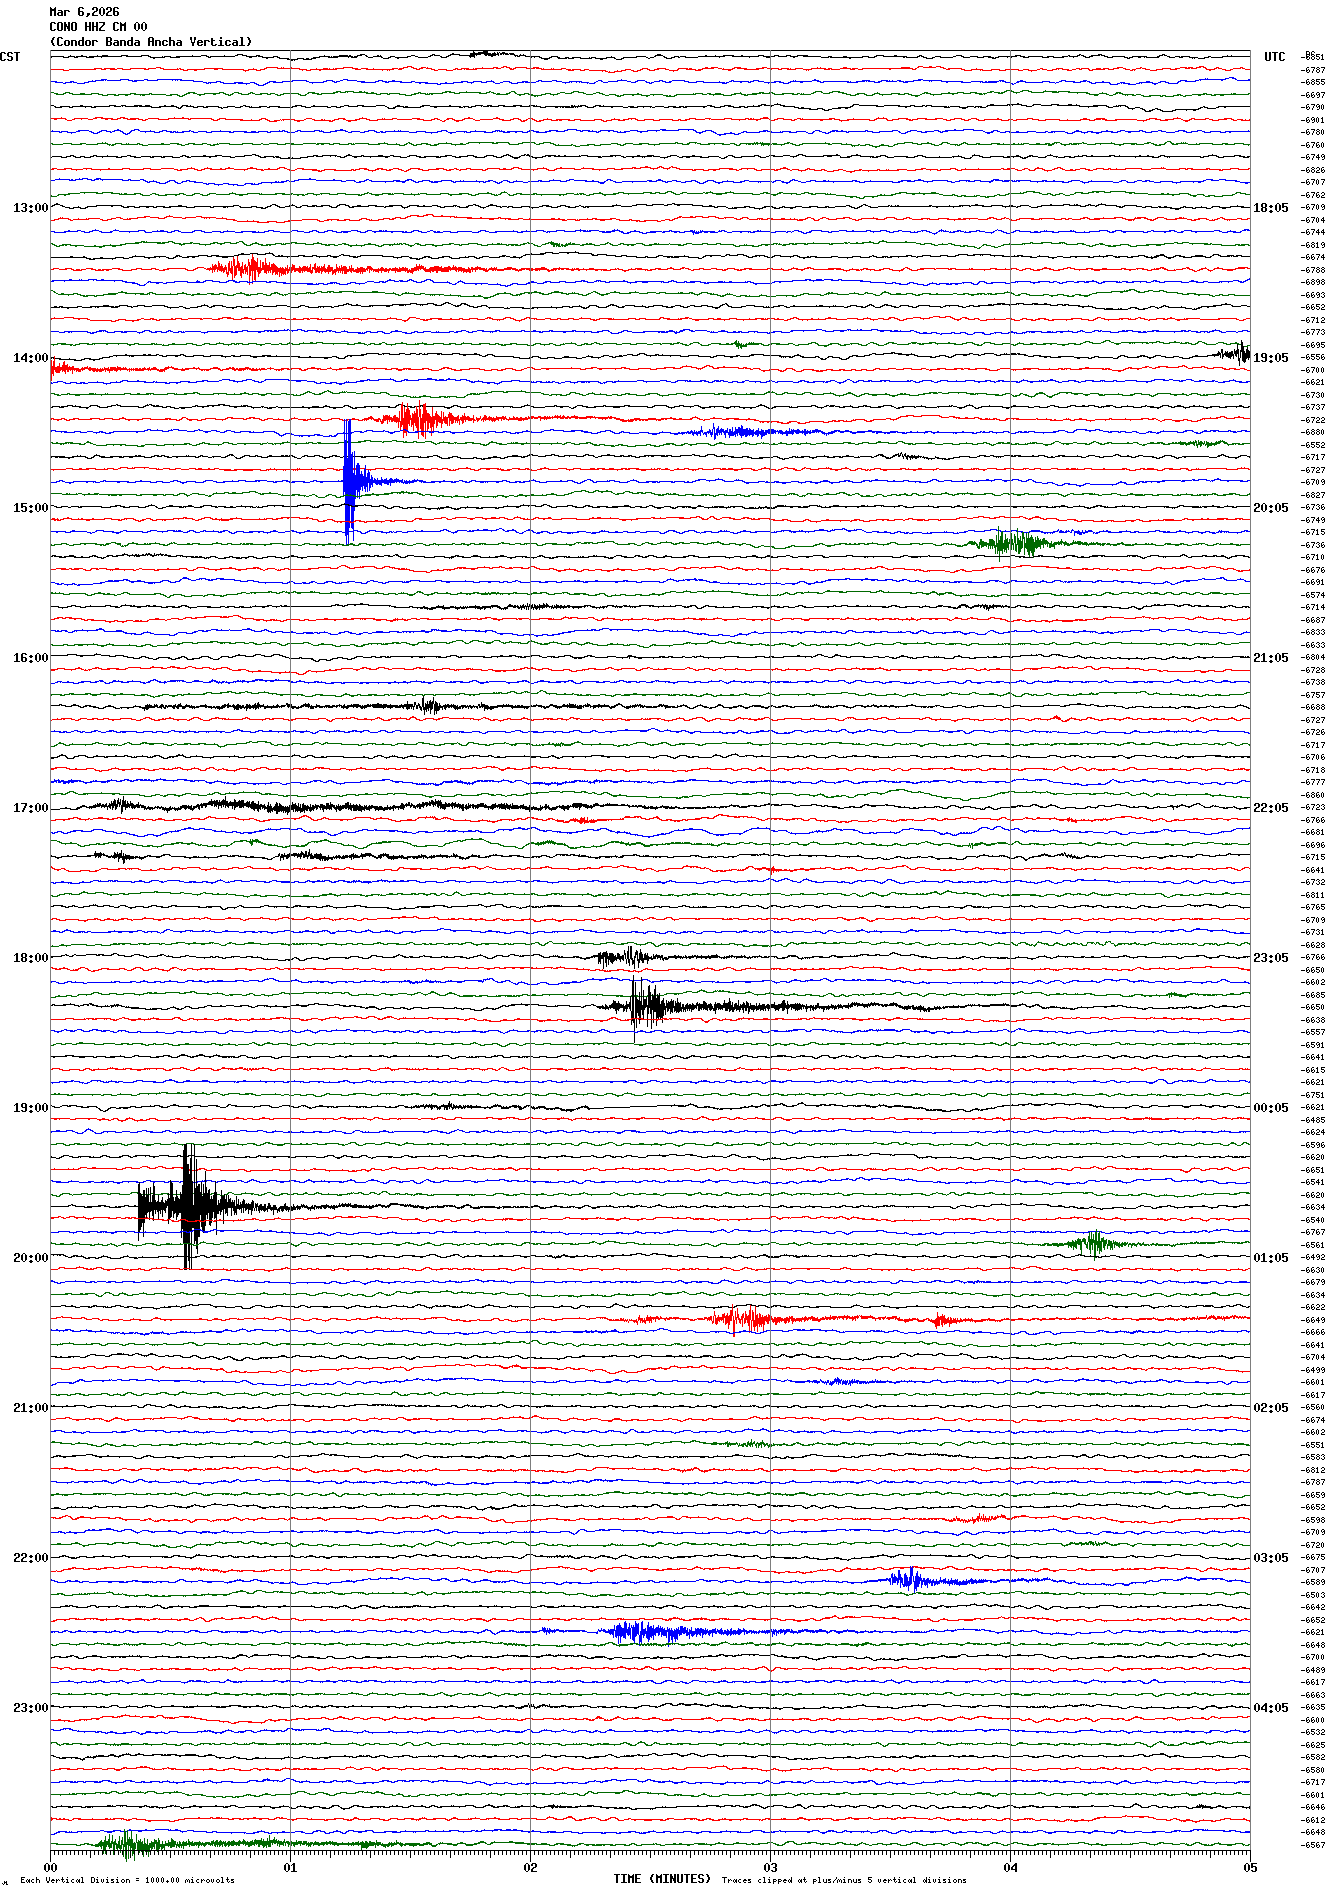Click the CST timezone header
This screenshot has width=1330, height=1894.
pos(10,57)
